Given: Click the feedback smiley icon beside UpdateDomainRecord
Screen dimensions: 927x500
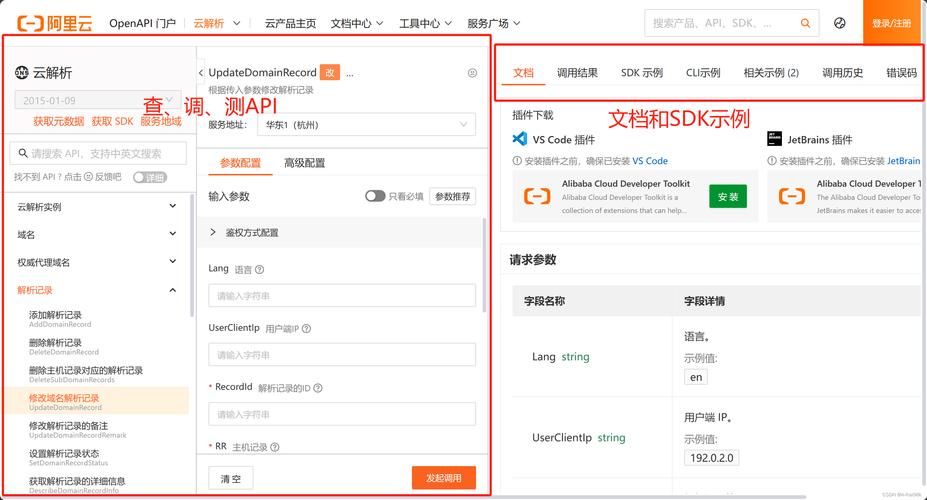Looking at the screenshot, I should (x=472, y=73).
